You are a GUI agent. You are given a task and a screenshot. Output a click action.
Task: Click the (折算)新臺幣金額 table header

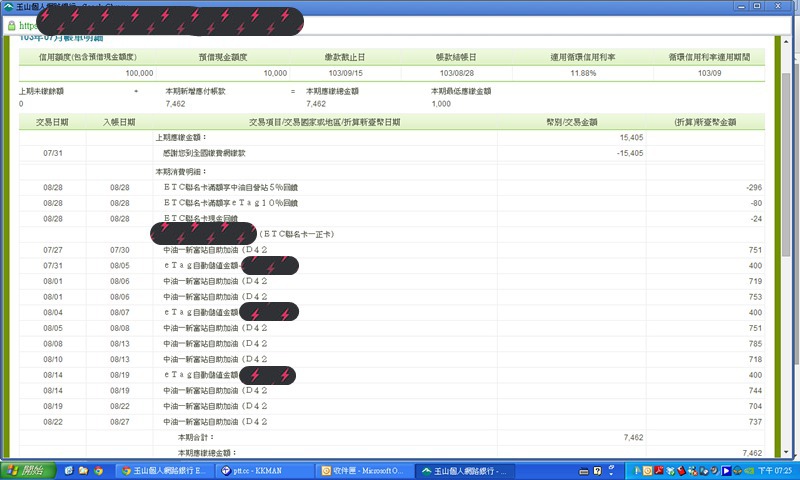point(705,122)
